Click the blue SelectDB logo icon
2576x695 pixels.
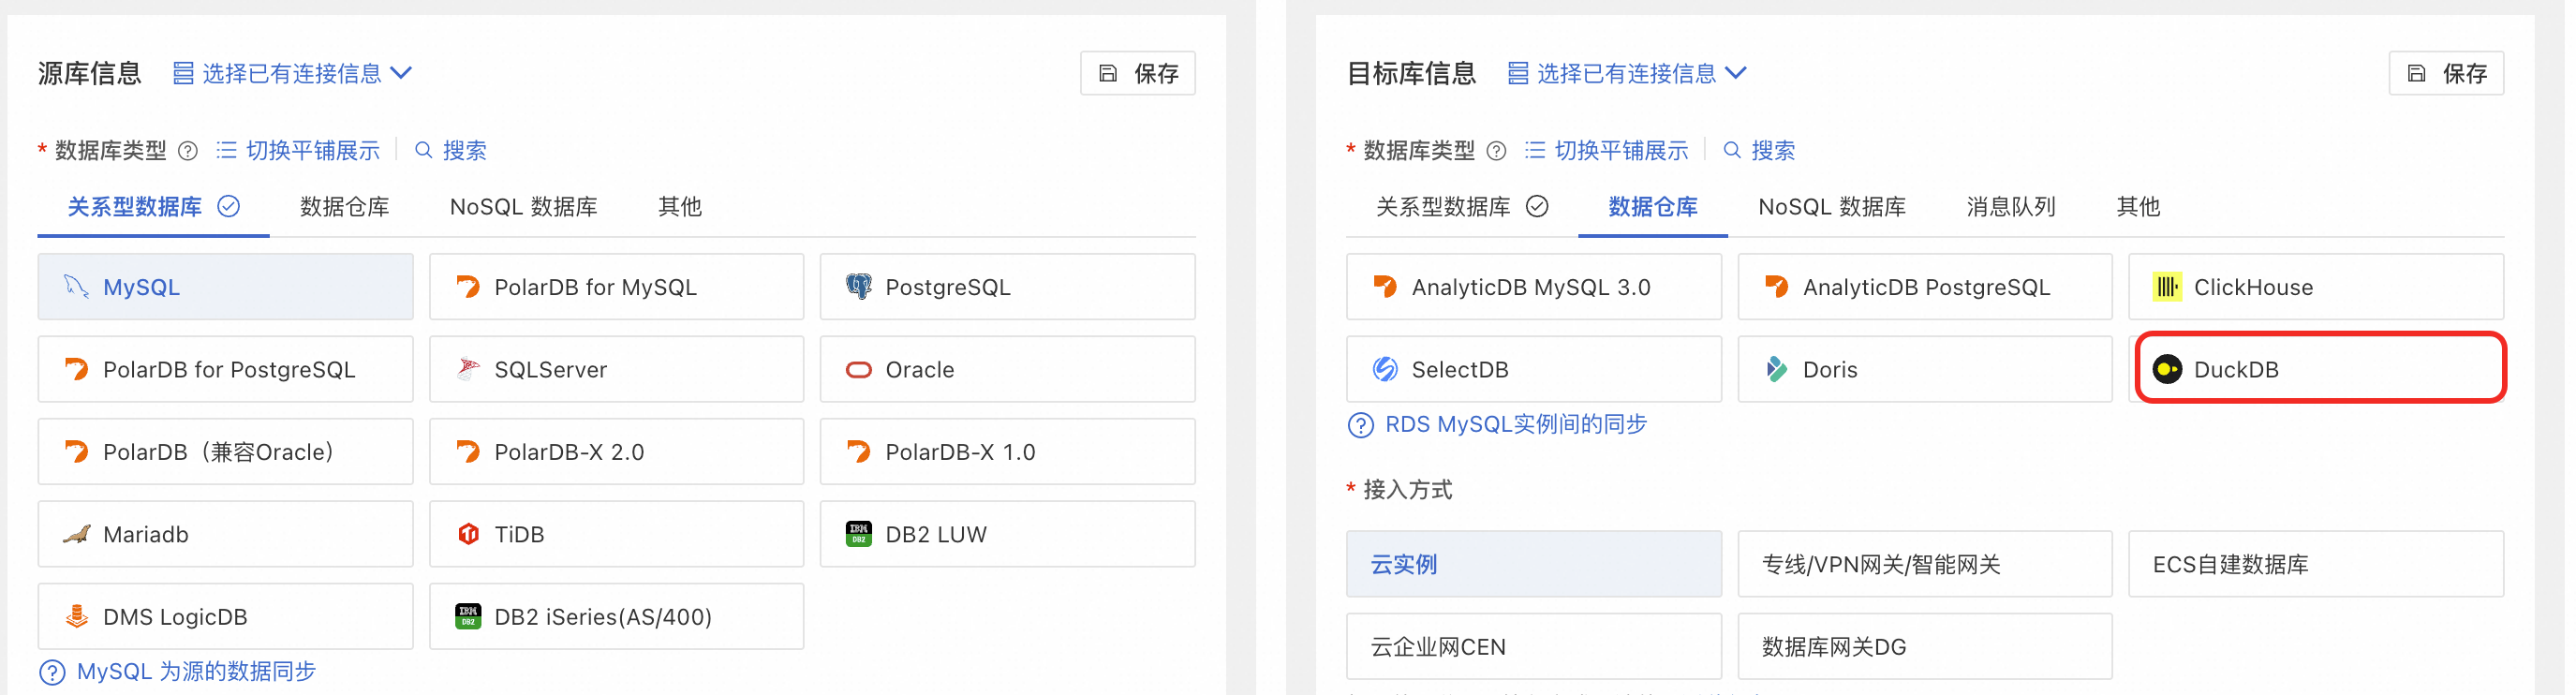1384,369
